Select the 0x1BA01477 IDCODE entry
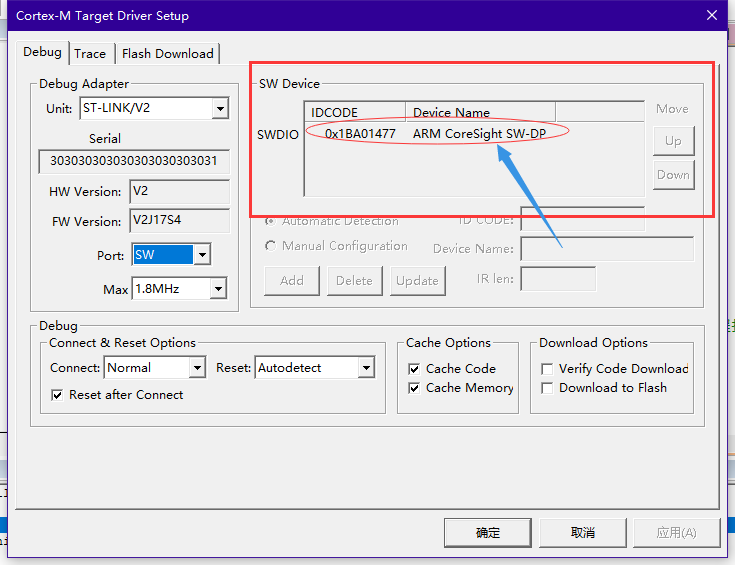Viewport: 735px width, 565px height. click(360, 134)
